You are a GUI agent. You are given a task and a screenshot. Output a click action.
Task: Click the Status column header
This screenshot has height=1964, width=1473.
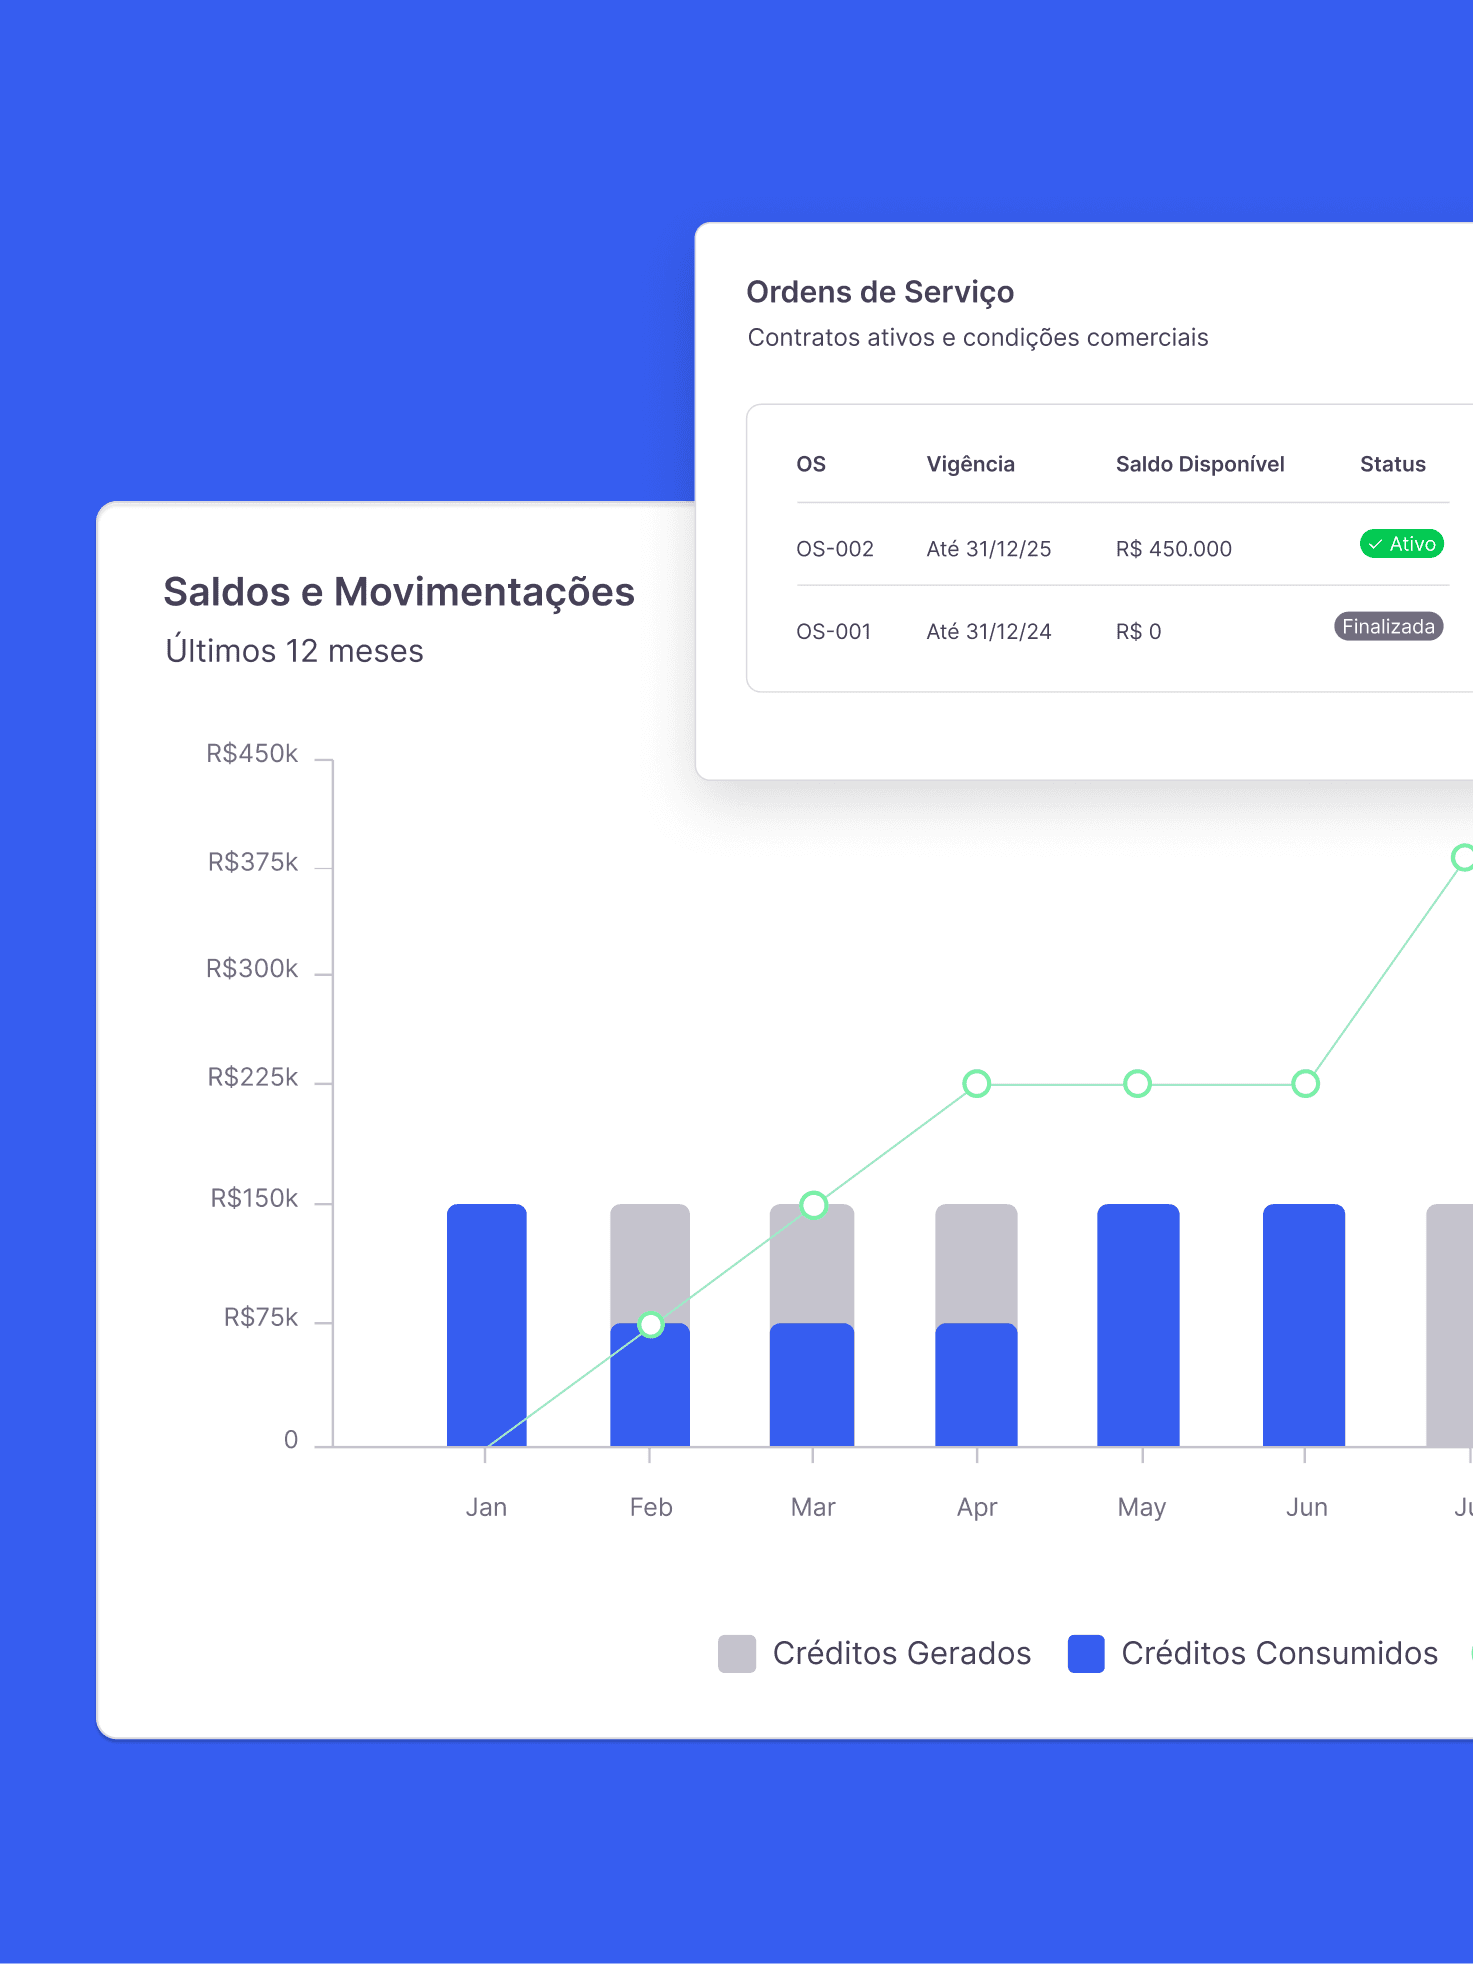pyautogui.click(x=1393, y=465)
